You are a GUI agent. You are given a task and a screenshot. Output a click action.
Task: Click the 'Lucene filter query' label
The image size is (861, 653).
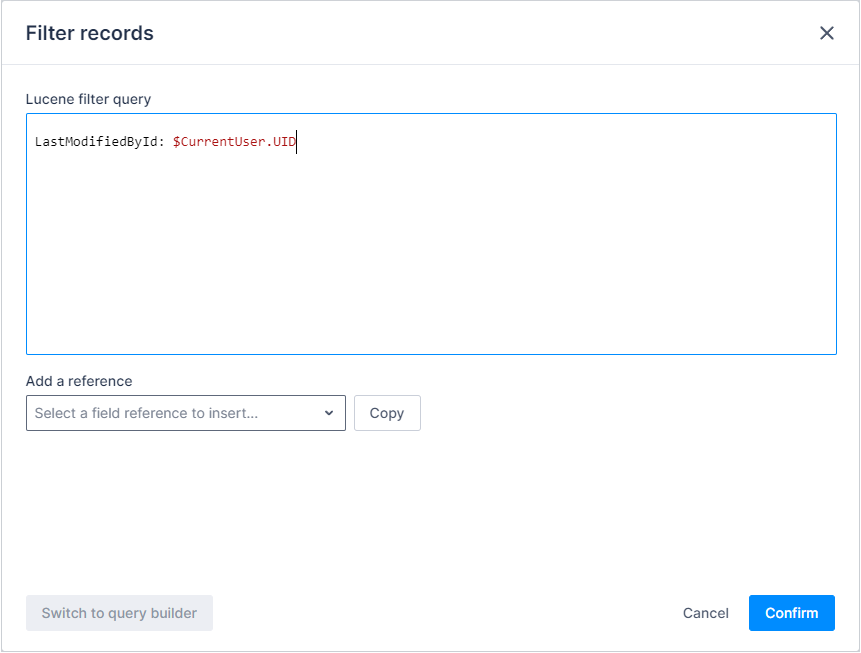pos(88,99)
